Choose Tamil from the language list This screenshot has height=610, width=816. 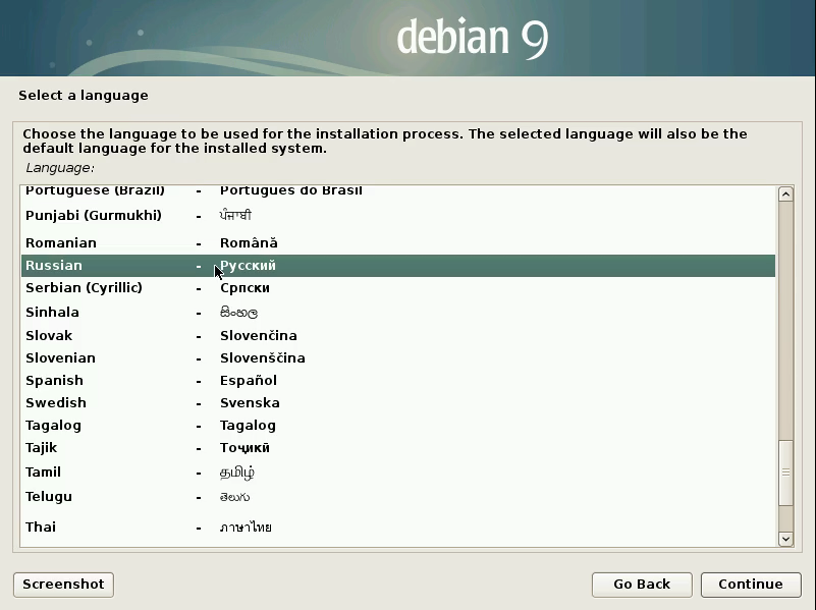pos(43,472)
